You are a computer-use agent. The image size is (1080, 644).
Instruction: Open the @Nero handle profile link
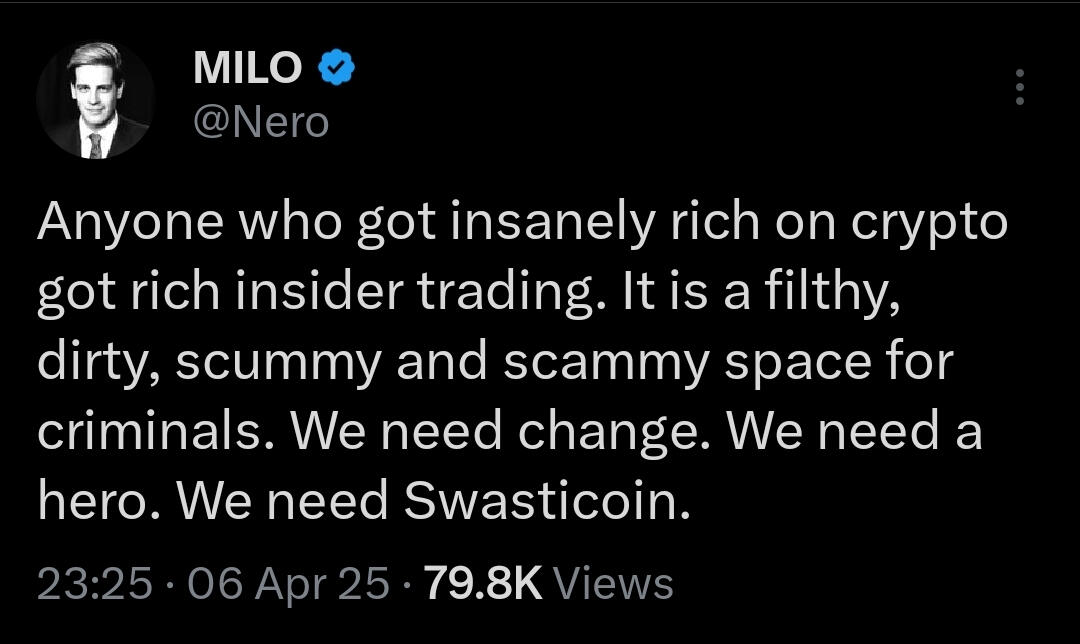pyautogui.click(x=259, y=122)
